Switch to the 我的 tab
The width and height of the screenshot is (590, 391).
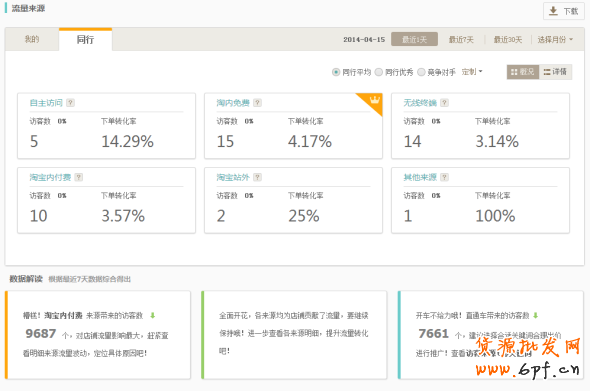click(32, 39)
